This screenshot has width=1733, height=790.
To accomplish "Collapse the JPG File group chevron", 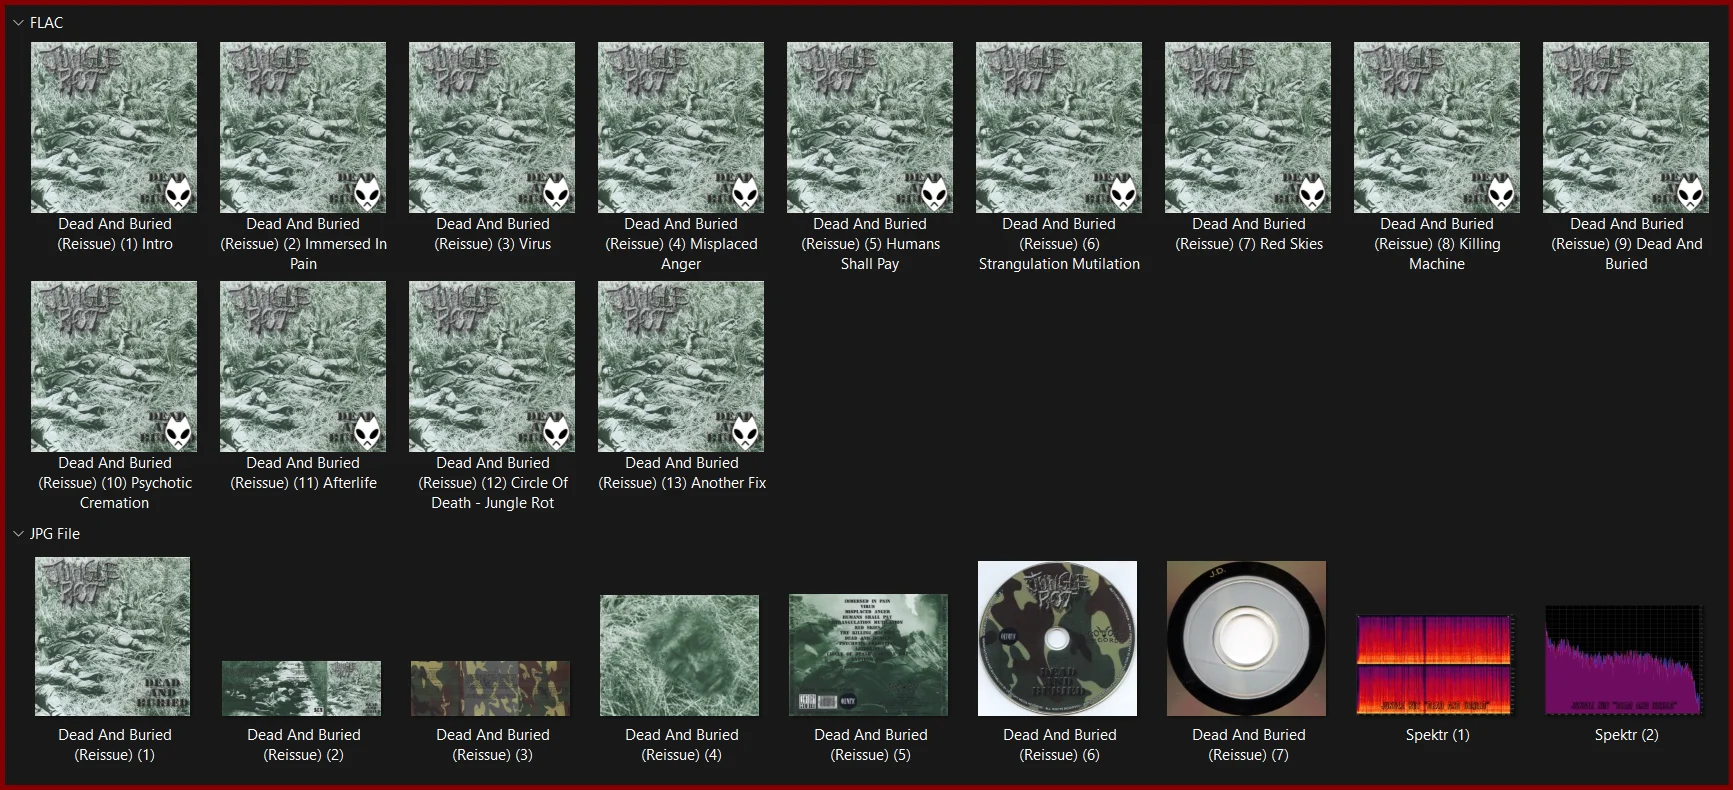I will tap(18, 534).
